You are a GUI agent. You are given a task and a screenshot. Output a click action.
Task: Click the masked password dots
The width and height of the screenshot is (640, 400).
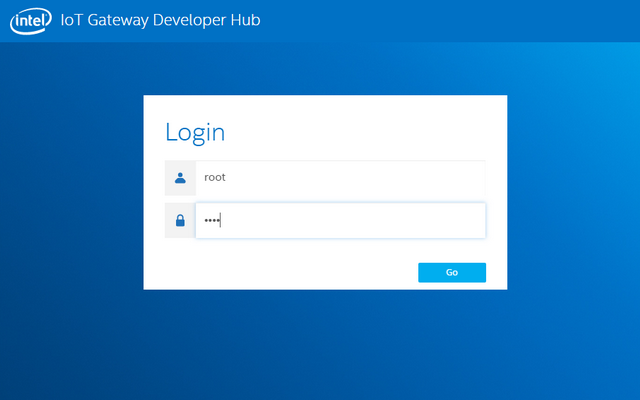coord(212,220)
